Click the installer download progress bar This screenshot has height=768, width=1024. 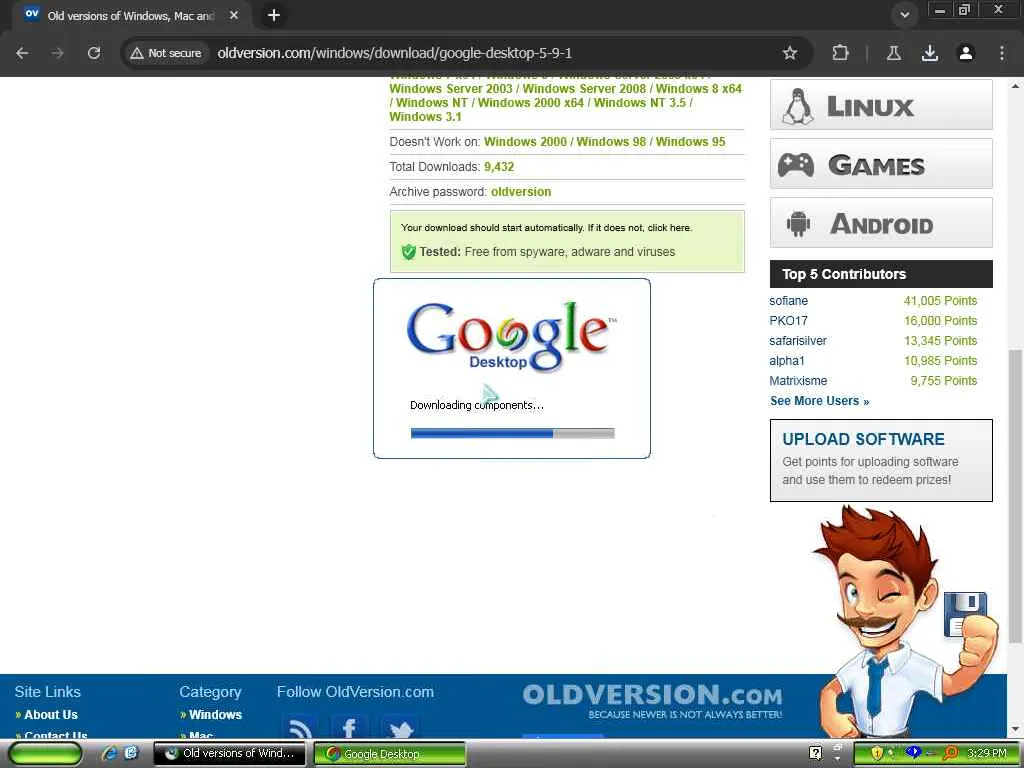[513, 433]
